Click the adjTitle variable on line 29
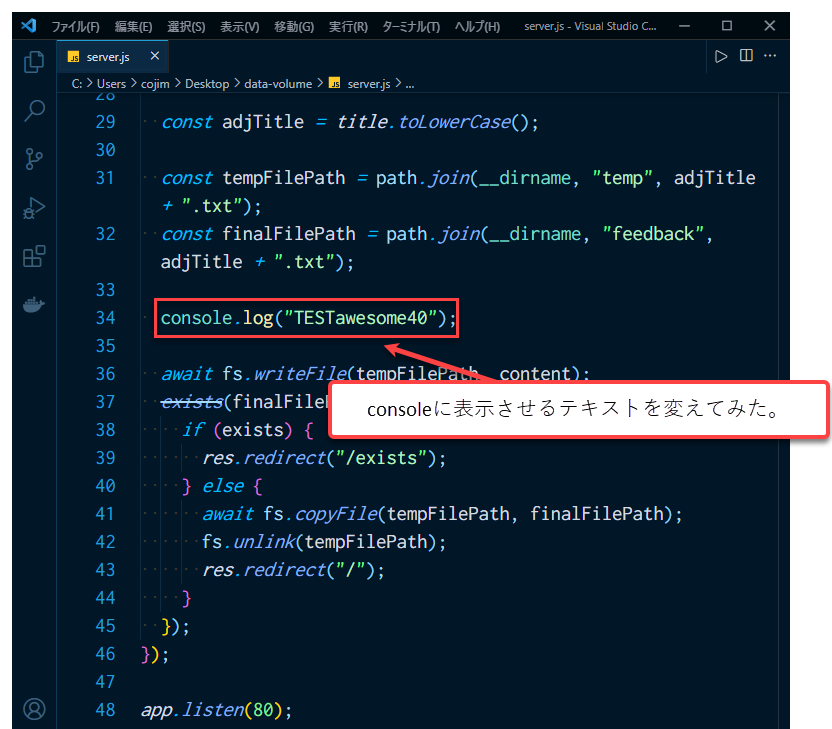The image size is (832, 729). [x=263, y=122]
